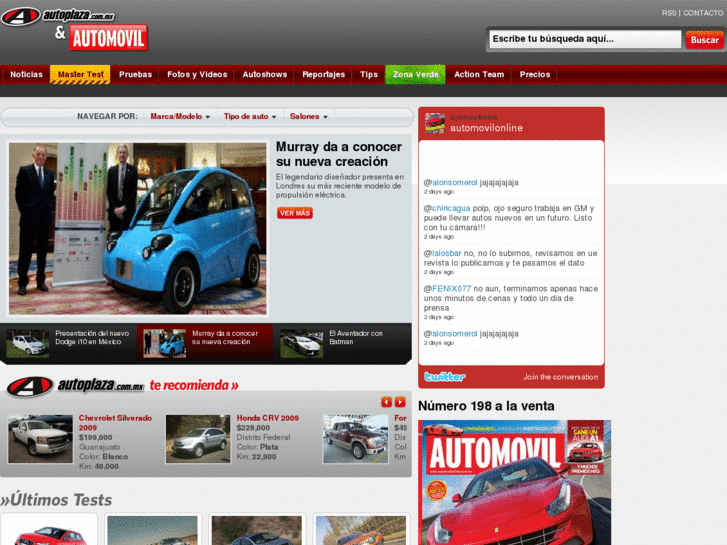Open the Marca/Modelo dropdown
The width and height of the screenshot is (727, 545).
pos(180,116)
